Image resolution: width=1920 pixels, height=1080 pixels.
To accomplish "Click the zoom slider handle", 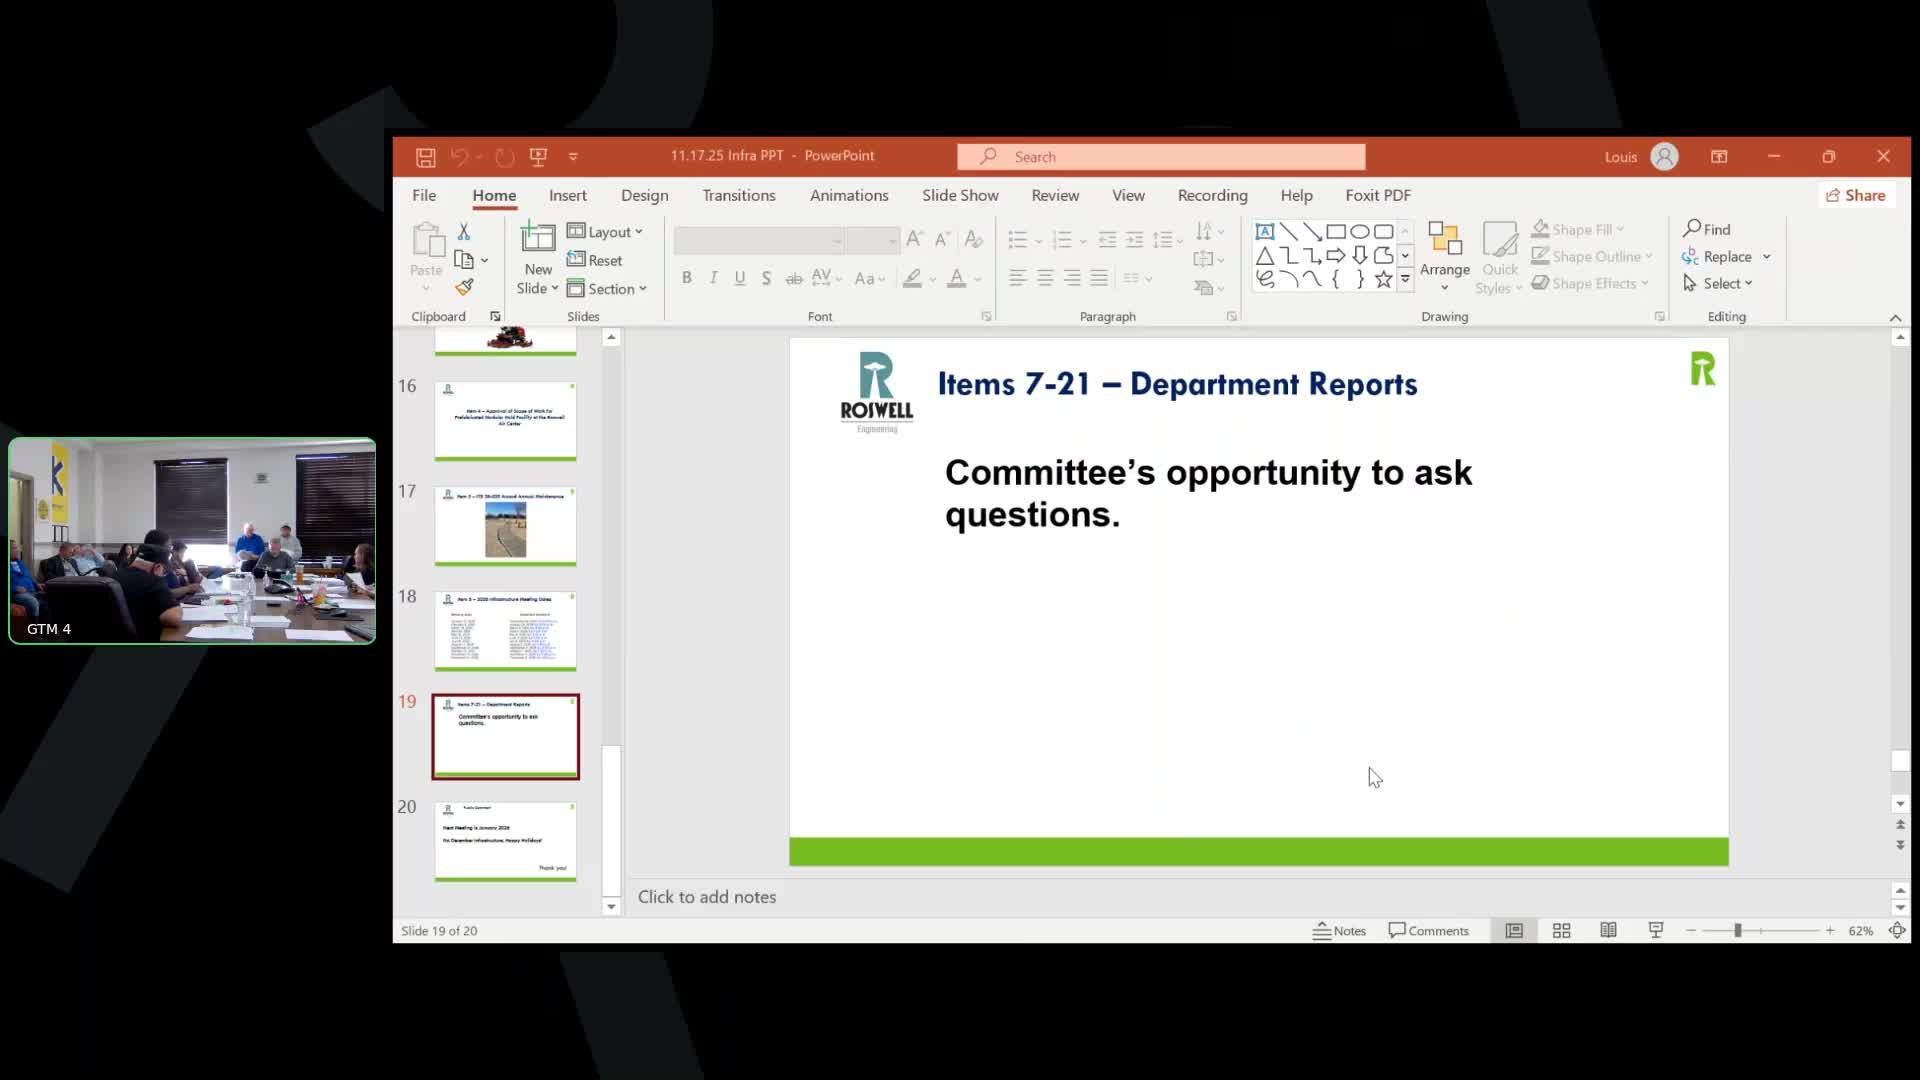I will point(1738,931).
